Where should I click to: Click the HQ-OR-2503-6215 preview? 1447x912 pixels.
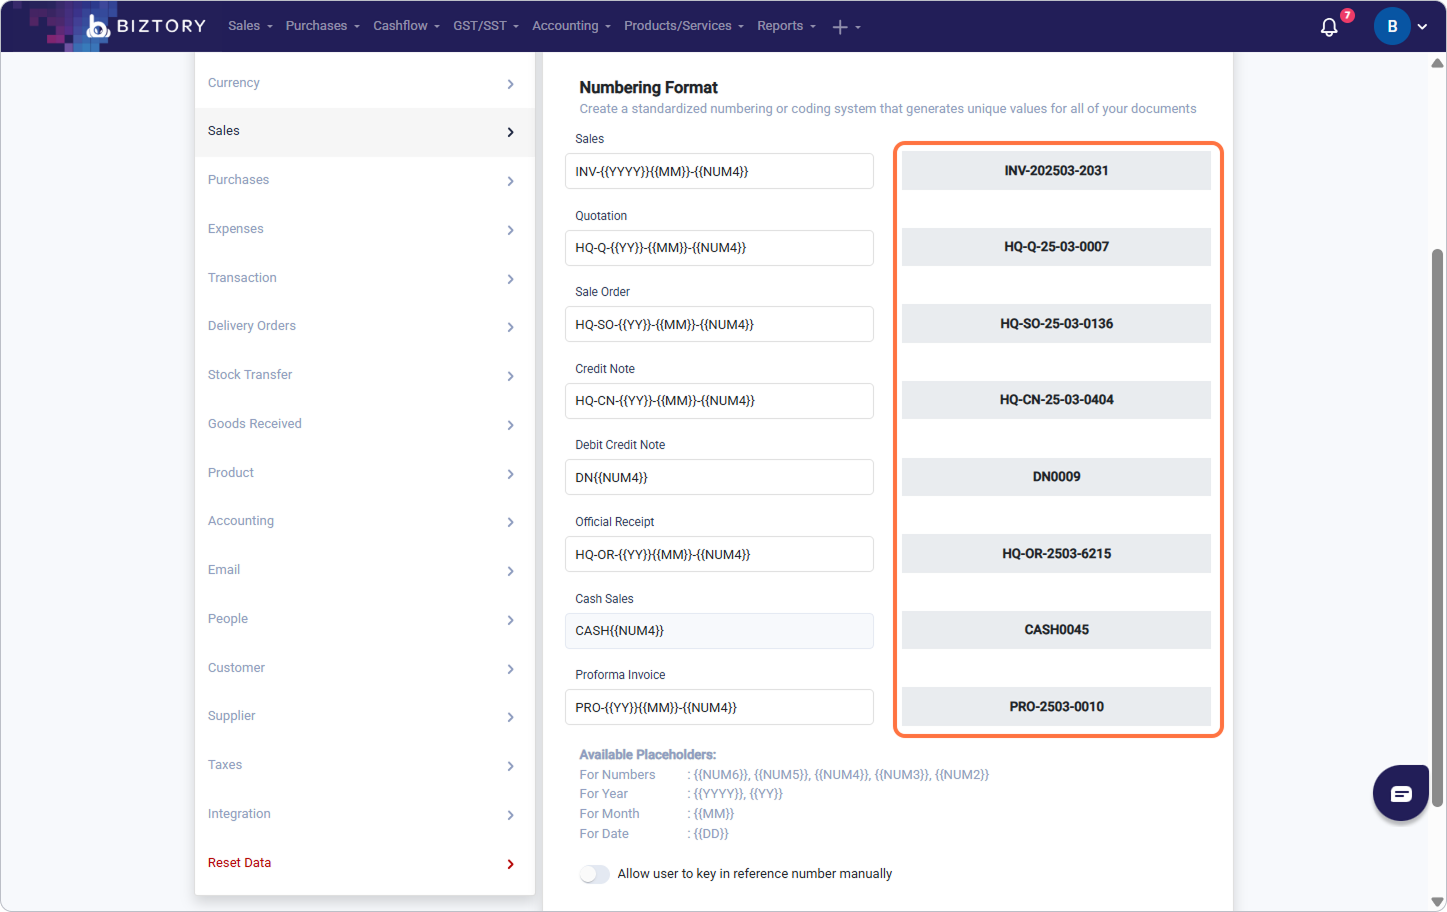click(x=1056, y=554)
